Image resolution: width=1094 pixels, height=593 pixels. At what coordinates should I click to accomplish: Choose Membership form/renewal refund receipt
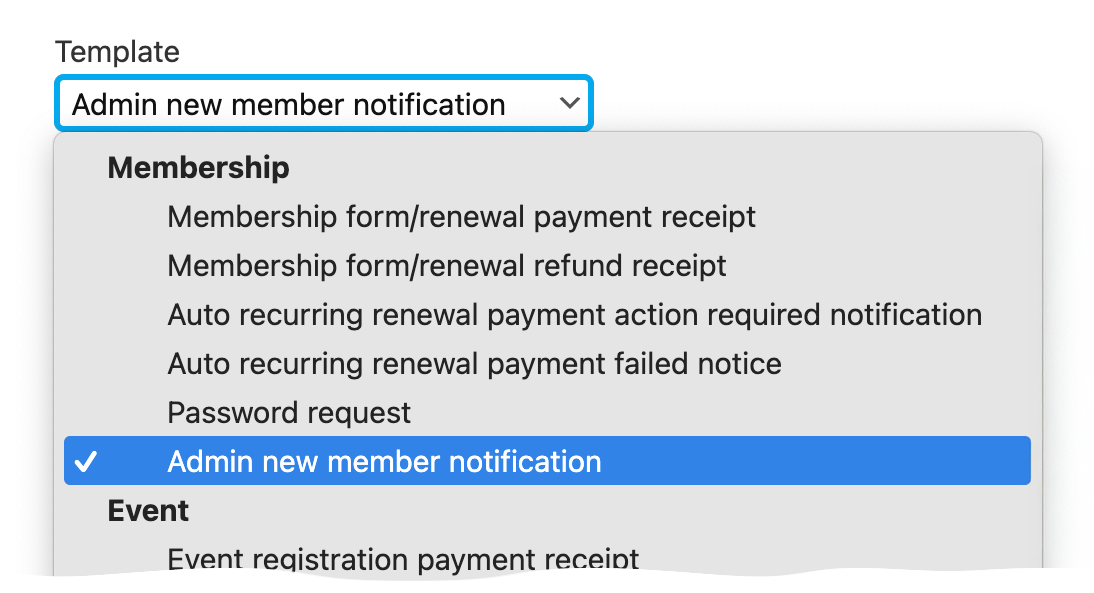coord(446,266)
